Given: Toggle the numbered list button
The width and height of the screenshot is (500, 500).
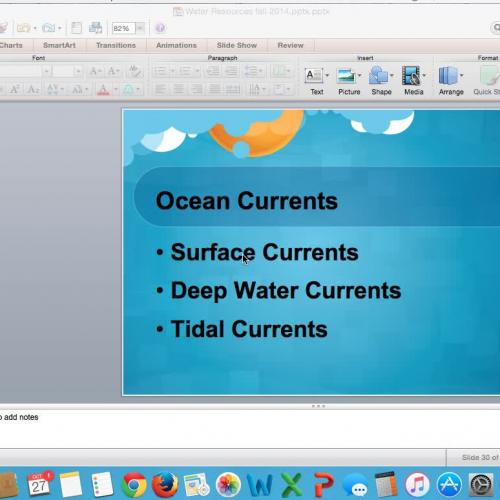Looking at the screenshot, I should coord(185,71).
